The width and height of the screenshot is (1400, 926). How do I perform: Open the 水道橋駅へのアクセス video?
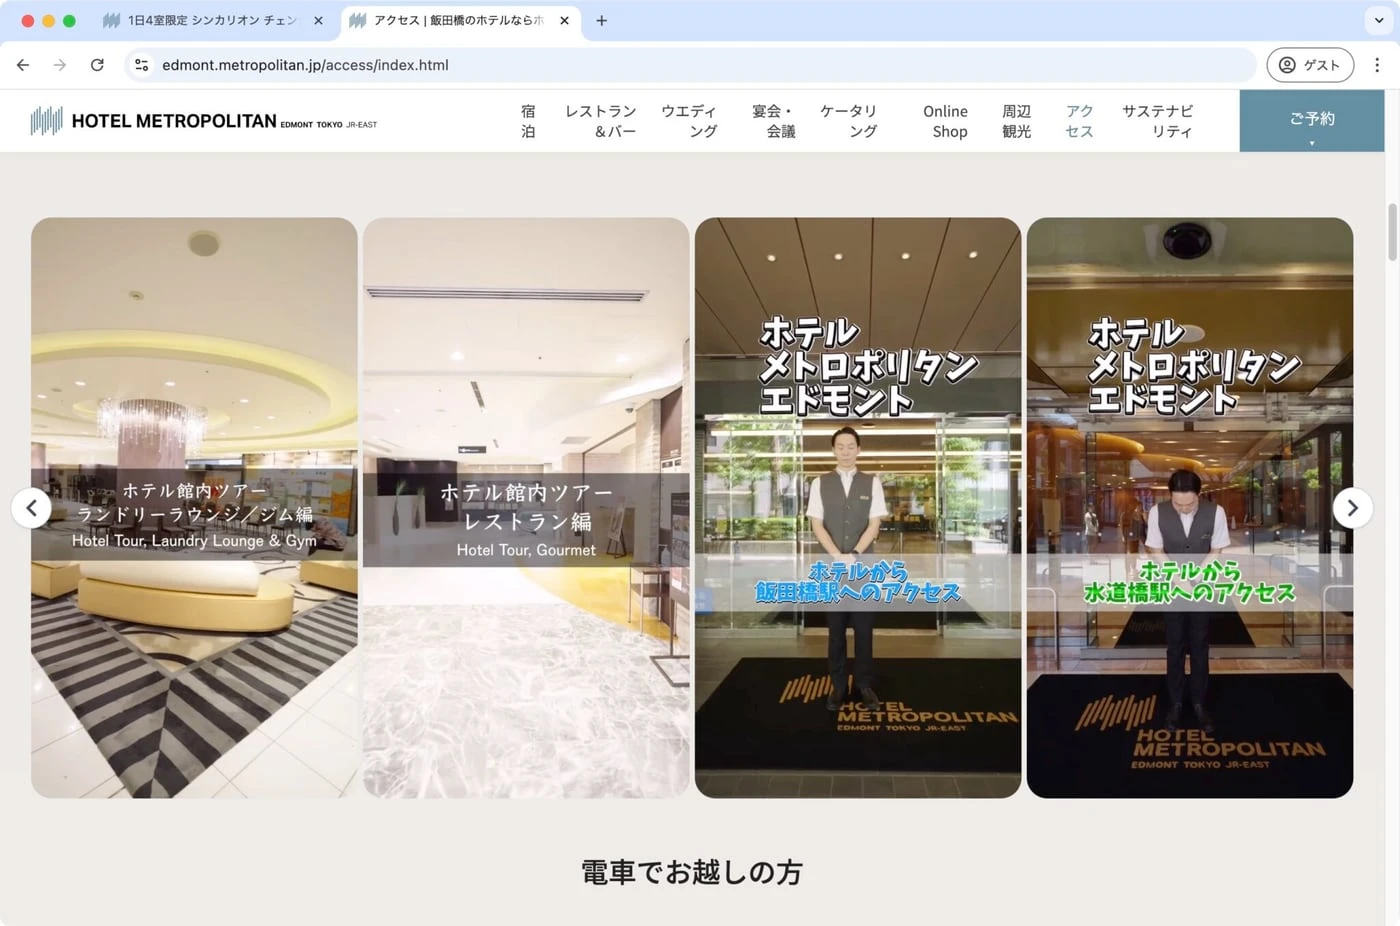coord(1190,508)
